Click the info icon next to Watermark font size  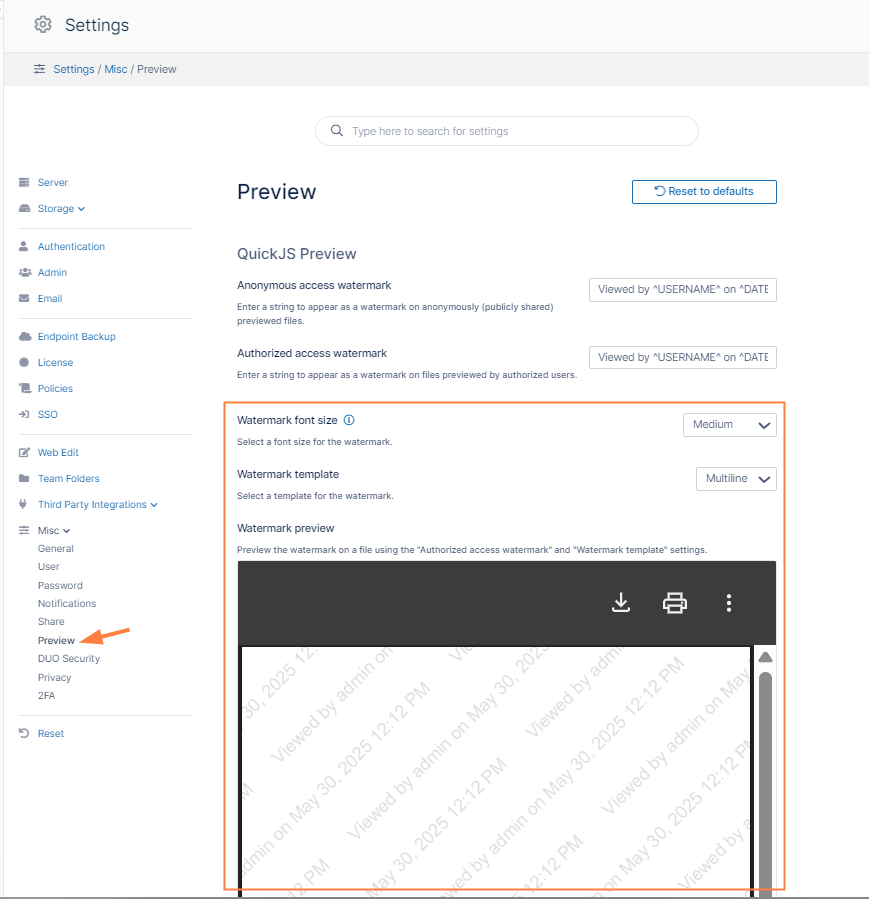349,420
